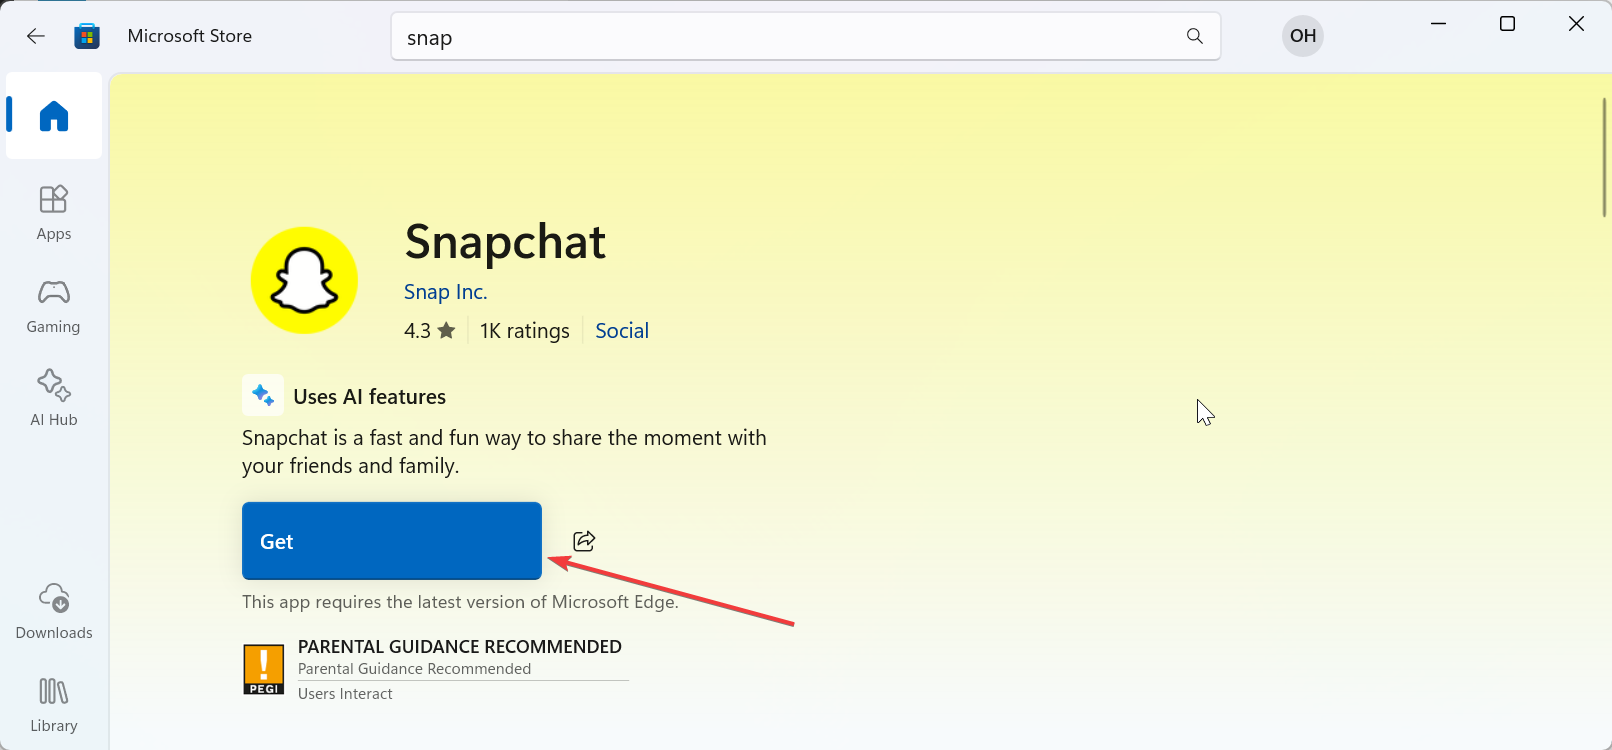Share Snapchat app using share icon
The image size is (1612, 750).
584,541
